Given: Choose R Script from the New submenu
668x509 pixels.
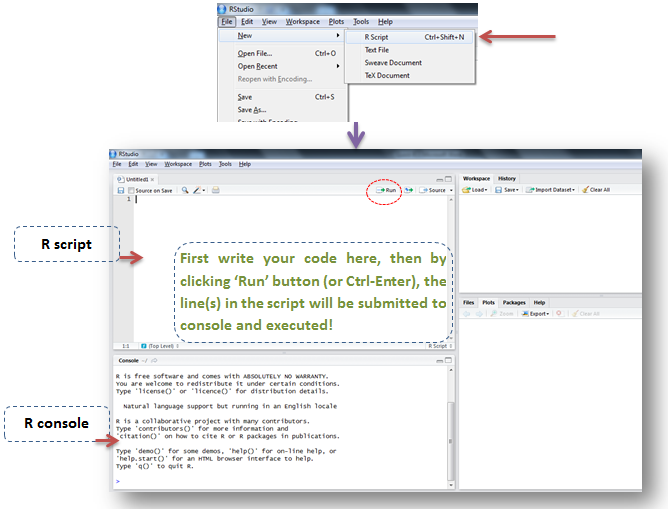Looking at the screenshot, I should 410,37.
